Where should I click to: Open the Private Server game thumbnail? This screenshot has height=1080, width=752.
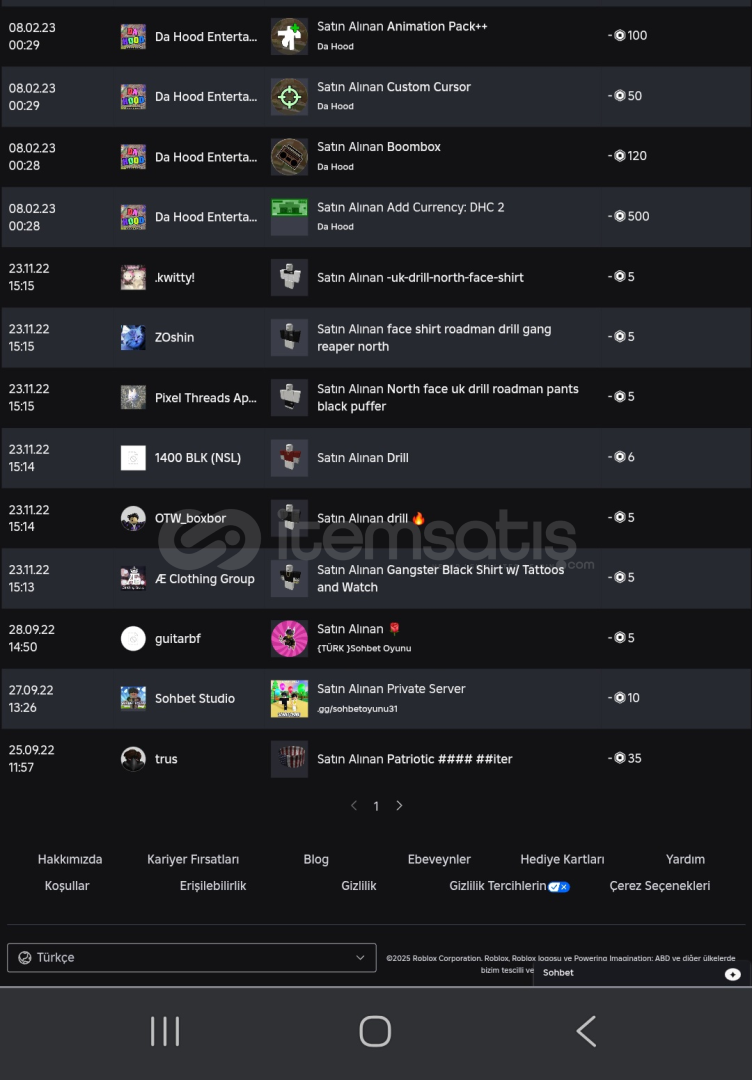(x=289, y=698)
